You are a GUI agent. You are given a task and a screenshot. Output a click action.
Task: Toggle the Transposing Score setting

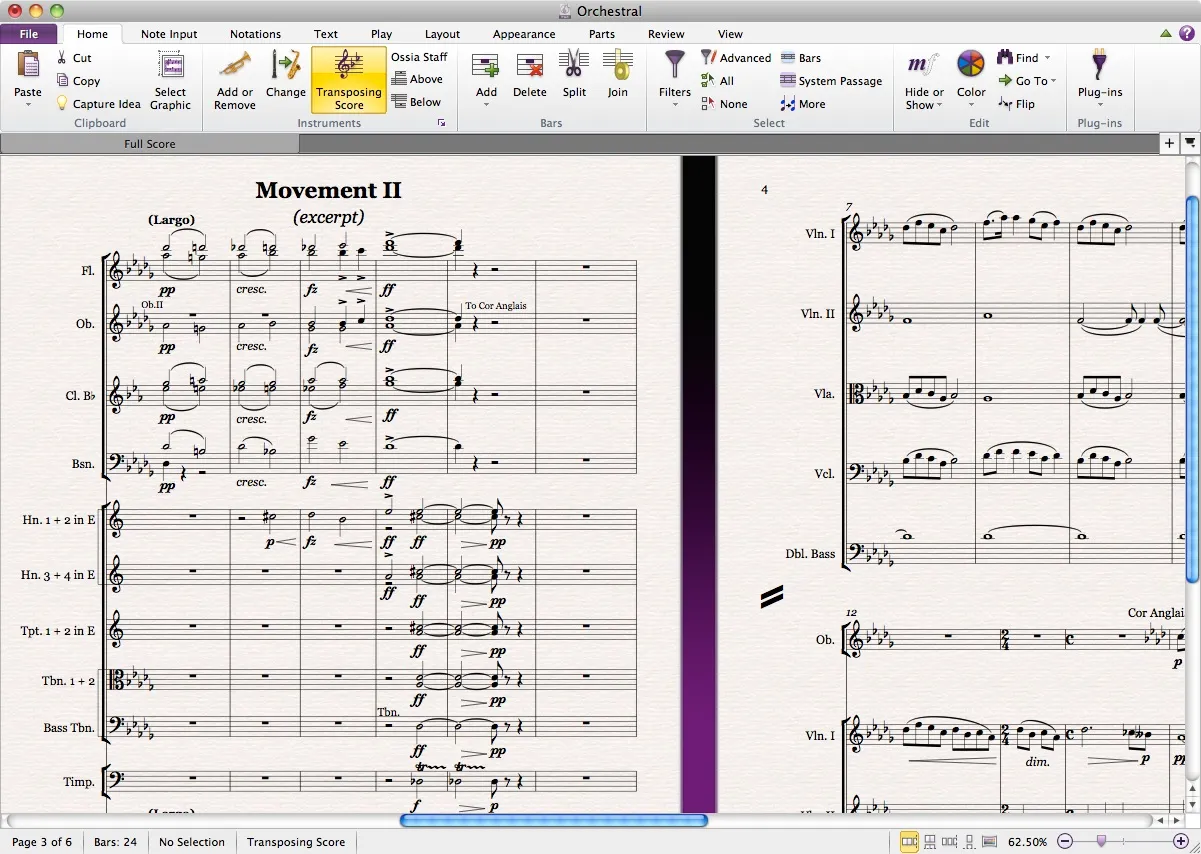click(348, 80)
